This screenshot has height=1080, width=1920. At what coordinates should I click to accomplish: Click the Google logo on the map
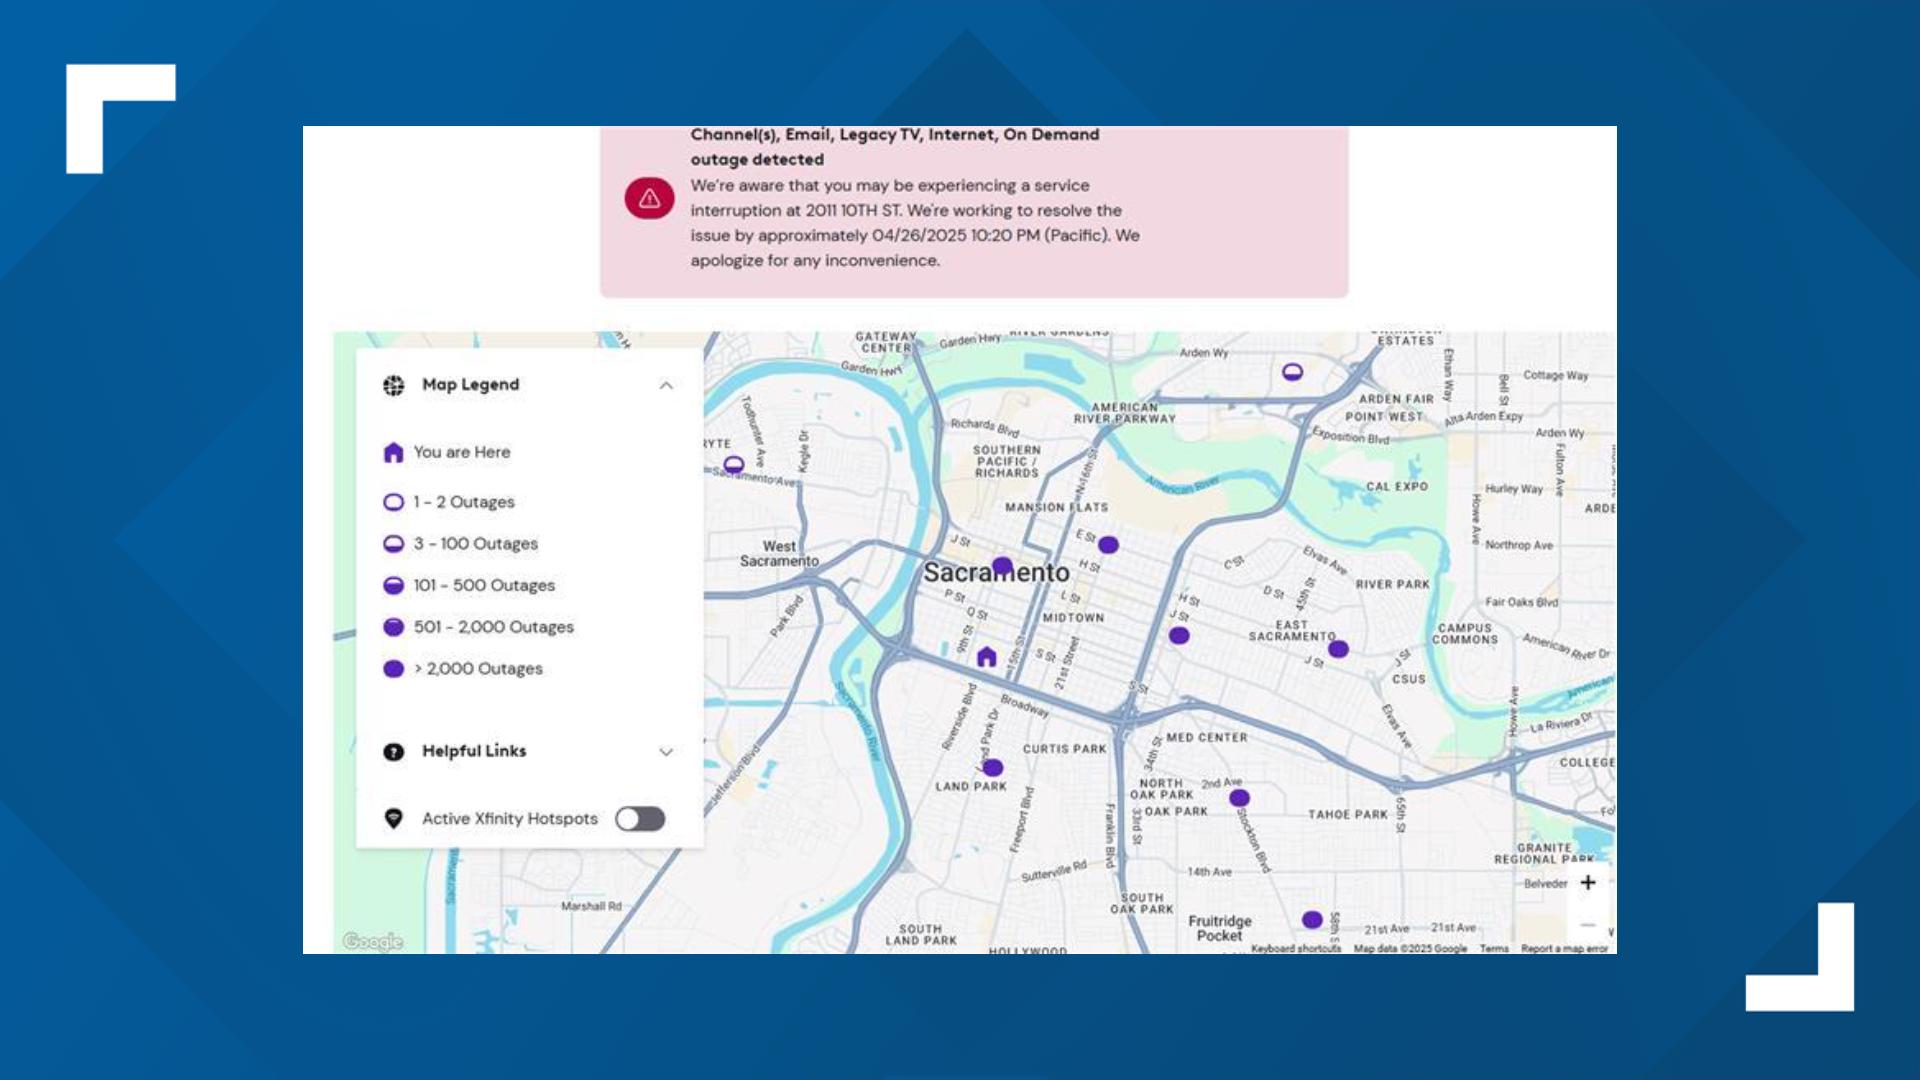point(372,941)
